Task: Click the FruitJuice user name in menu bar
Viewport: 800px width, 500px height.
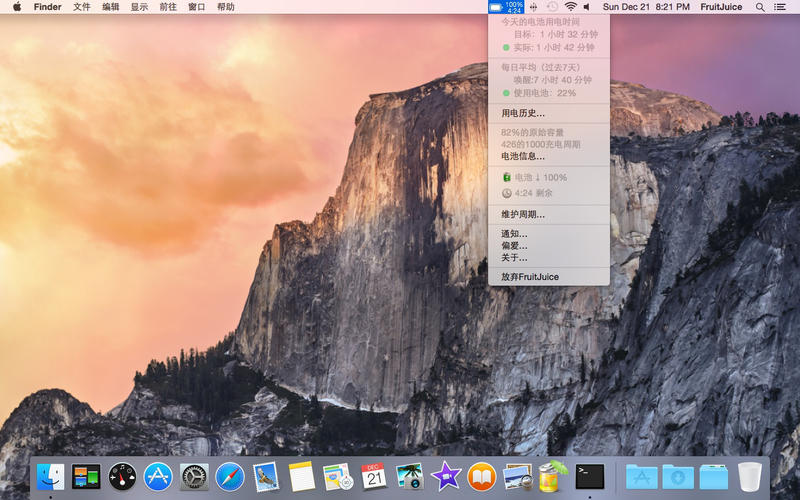Action: pos(721,7)
